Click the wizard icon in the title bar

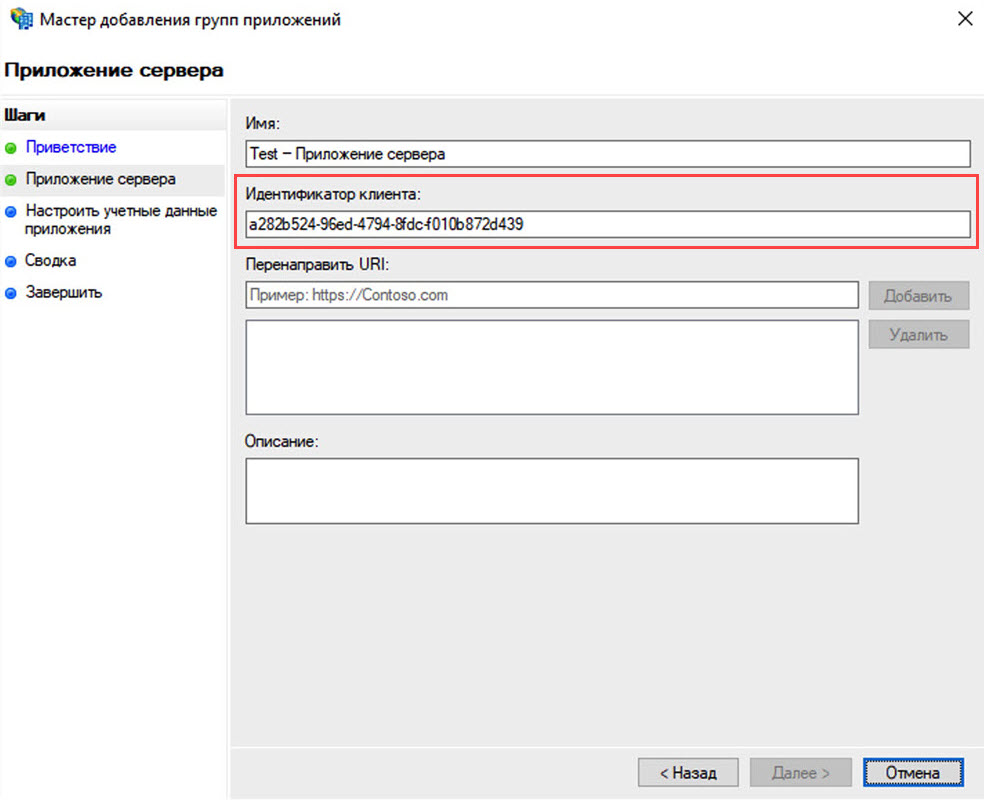(19, 20)
